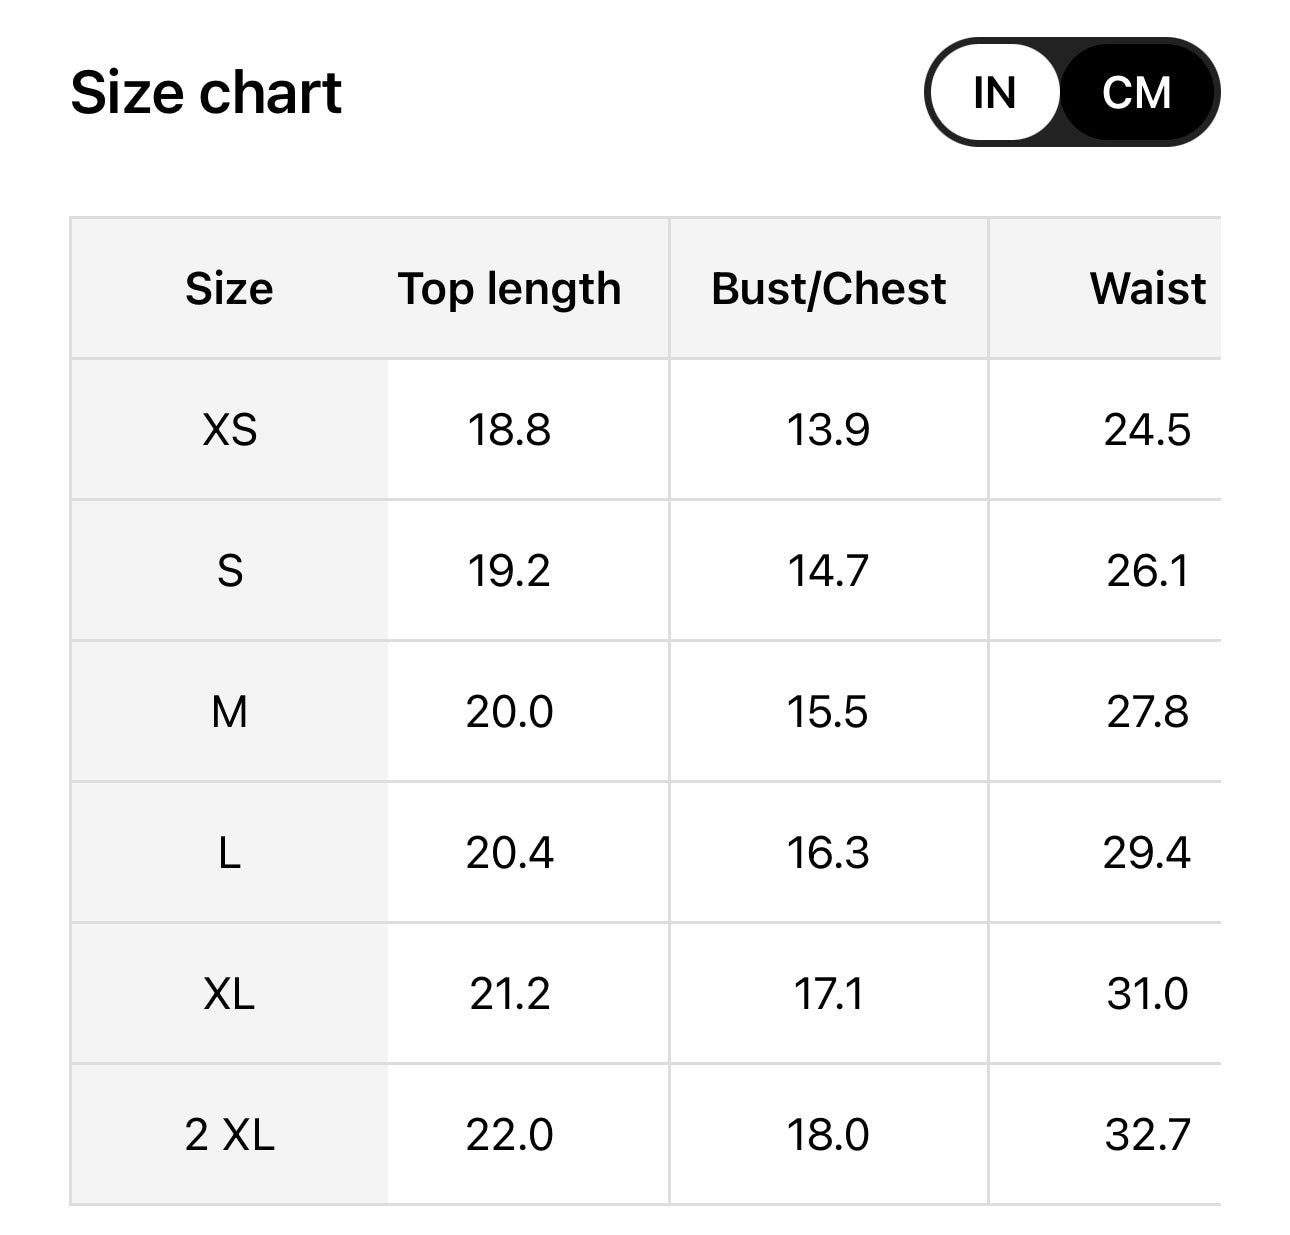Click the Size chart heading
The image size is (1290, 1235).
(x=206, y=93)
